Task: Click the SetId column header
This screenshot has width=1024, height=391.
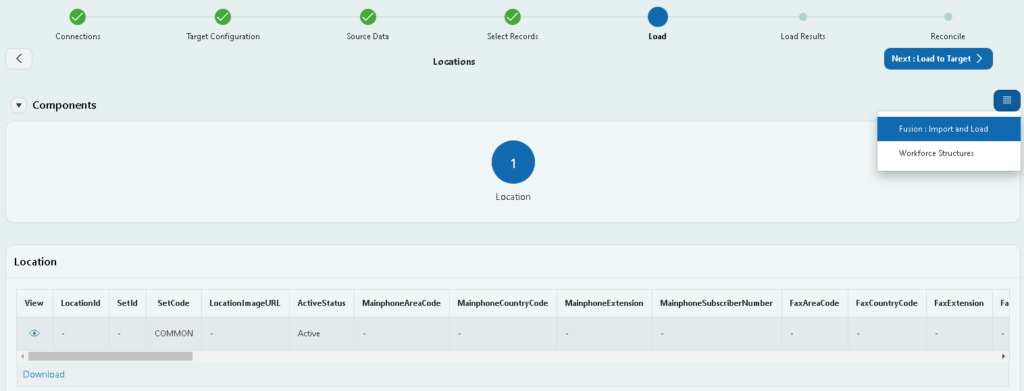Action: pos(127,304)
